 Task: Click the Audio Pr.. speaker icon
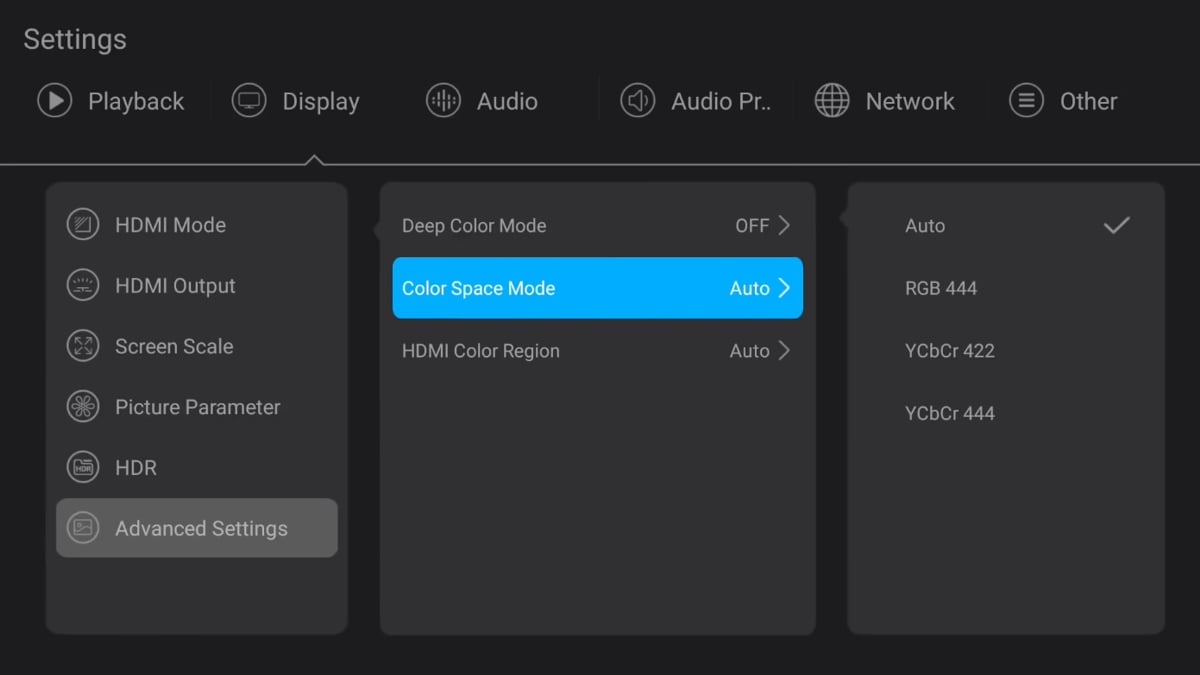pos(637,101)
